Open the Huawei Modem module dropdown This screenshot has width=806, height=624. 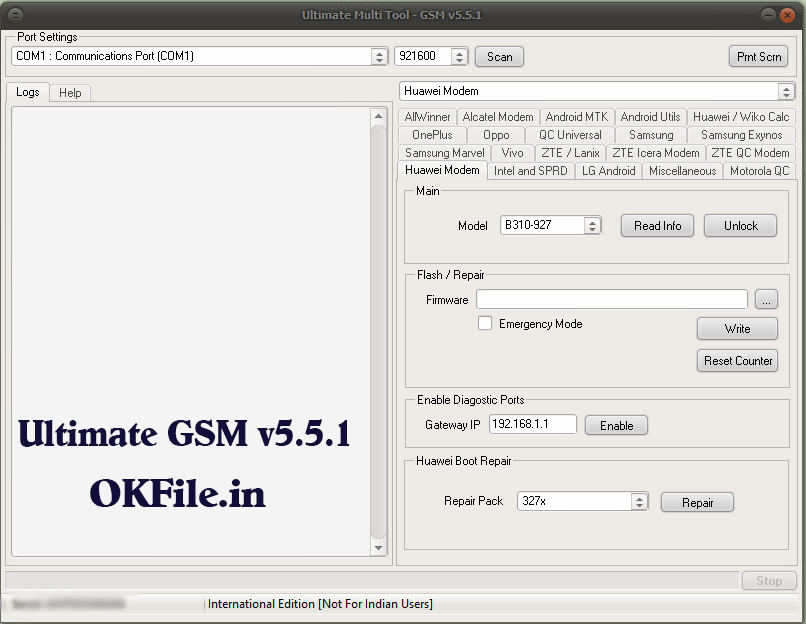[x=786, y=91]
